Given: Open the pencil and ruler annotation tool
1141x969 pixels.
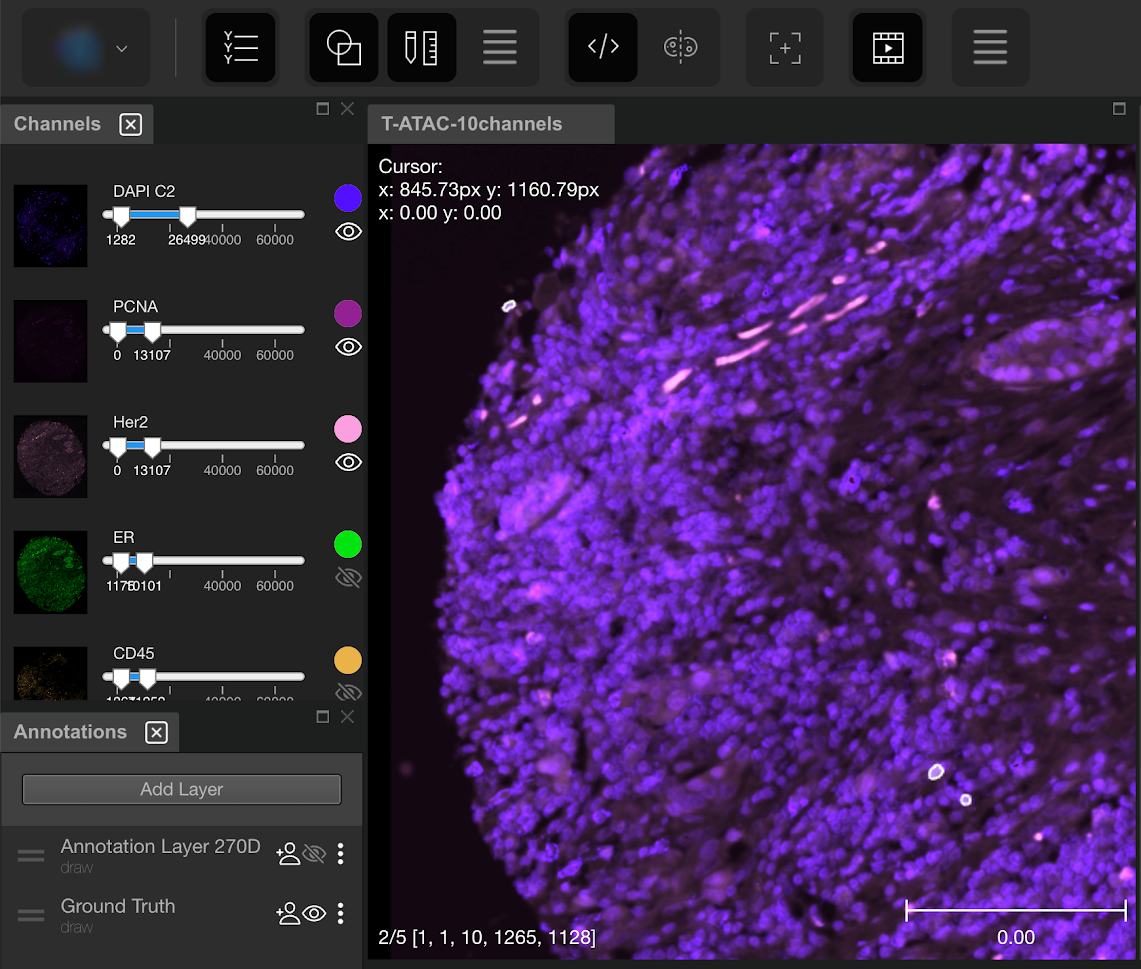Looking at the screenshot, I should coord(421,47).
